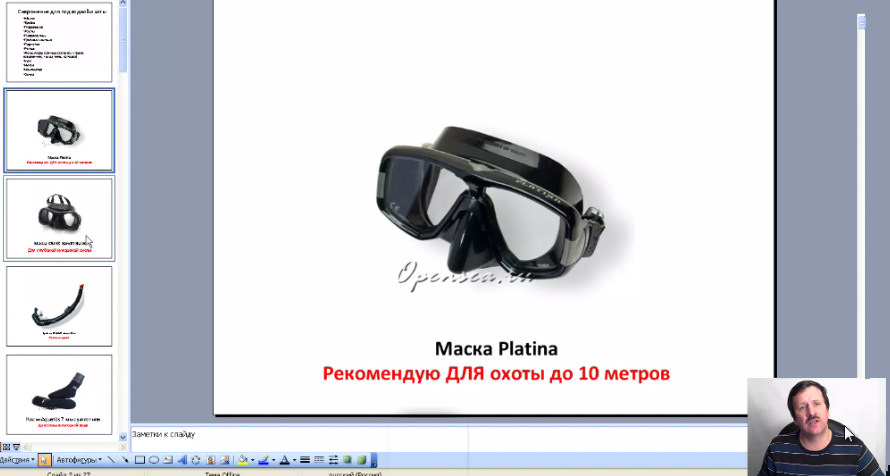The width and height of the screenshot is (890, 476).
Task: Choose the Oval shape tool
Action: click(154, 460)
